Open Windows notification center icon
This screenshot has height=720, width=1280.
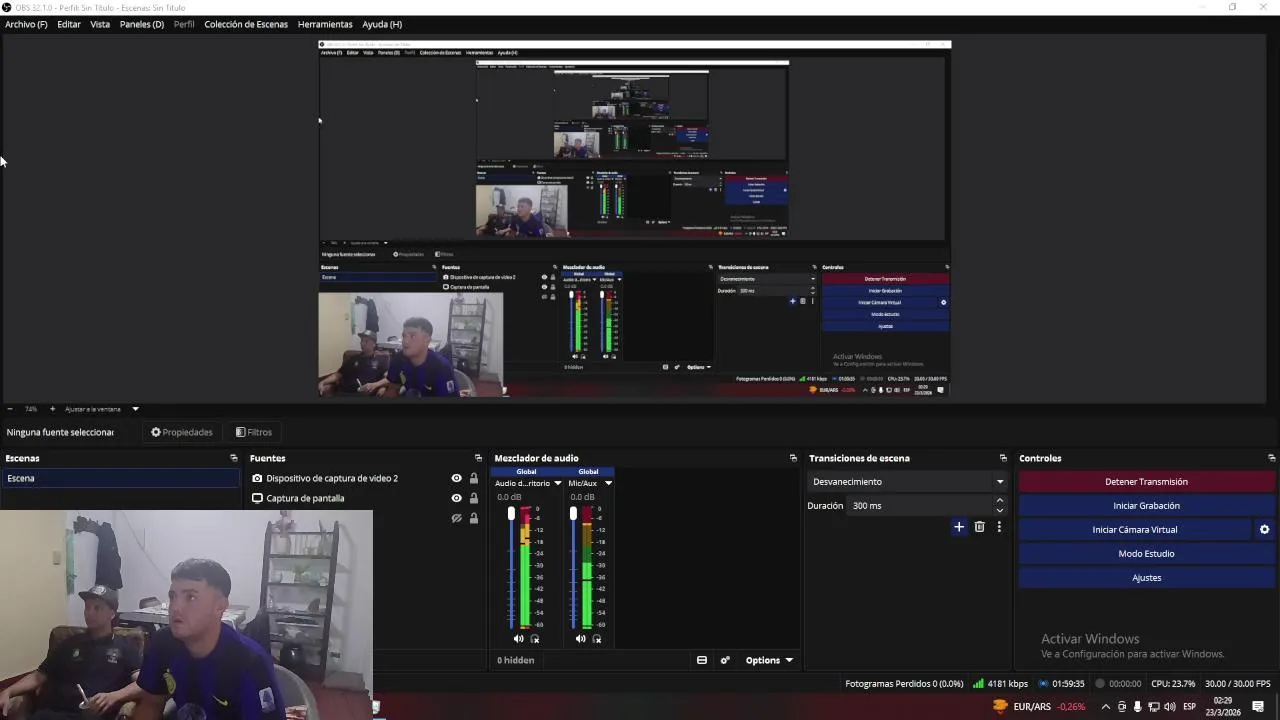[1258, 707]
